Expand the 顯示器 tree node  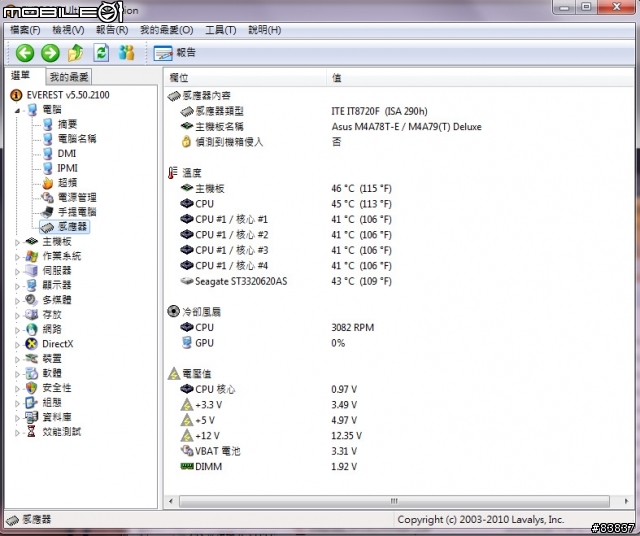17,287
